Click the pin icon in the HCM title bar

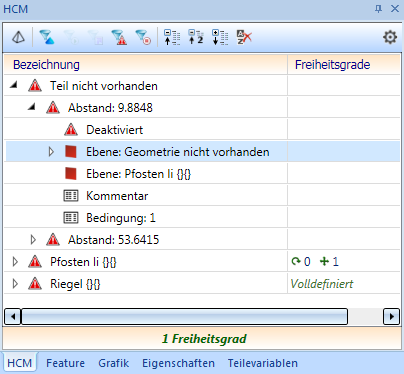[378, 9]
